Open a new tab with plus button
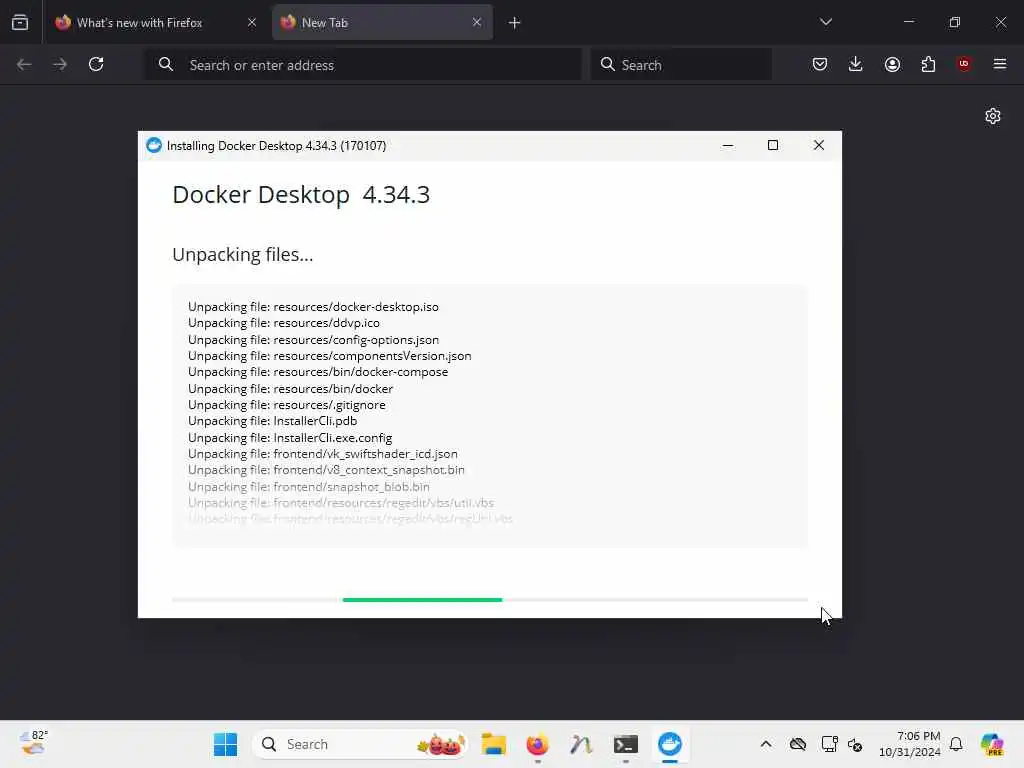 (515, 23)
